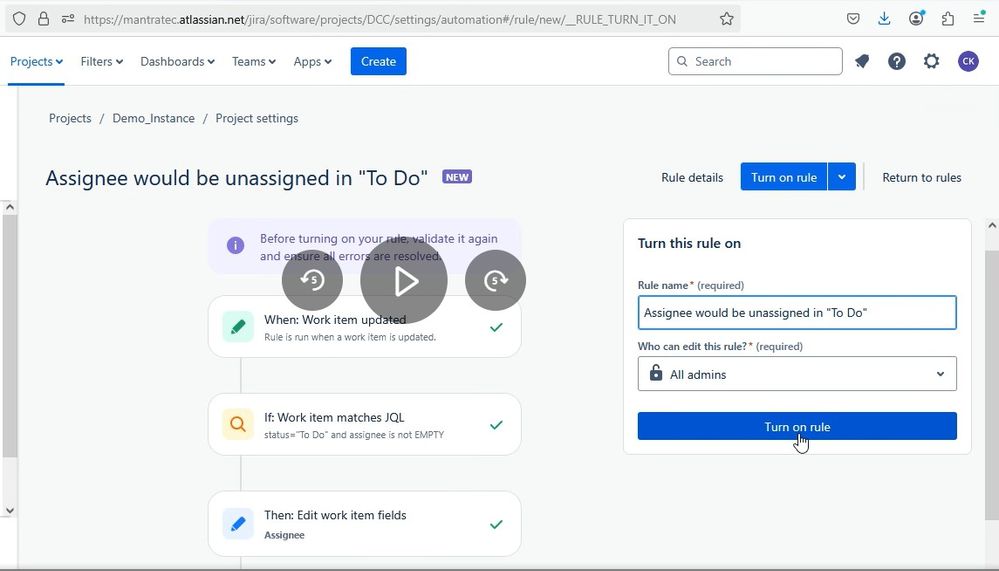The width and height of the screenshot is (999, 571).
Task: Open Rule details
Action: coord(692,178)
